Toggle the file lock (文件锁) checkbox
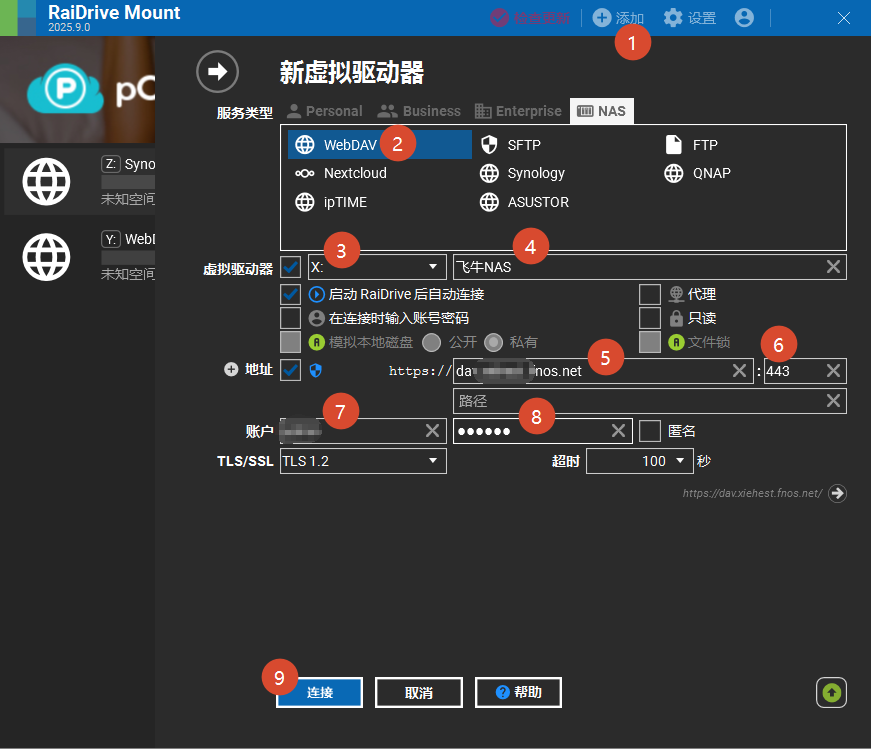The image size is (871, 749). click(x=649, y=342)
